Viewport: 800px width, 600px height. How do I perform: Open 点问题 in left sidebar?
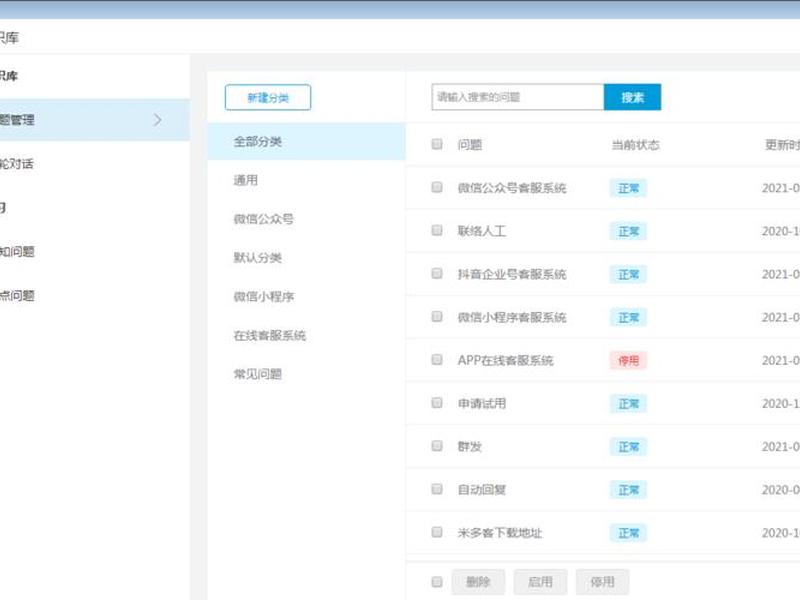click(x=17, y=295)
